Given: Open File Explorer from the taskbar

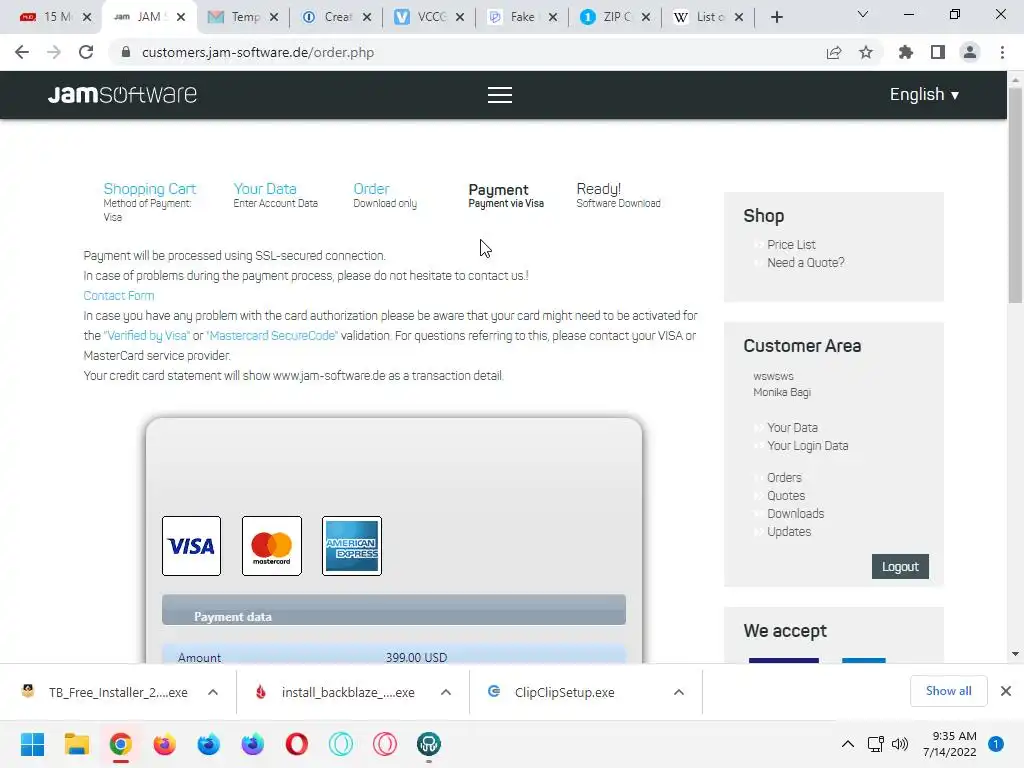Looking at the screenshot, I should [x=76, y=744].
